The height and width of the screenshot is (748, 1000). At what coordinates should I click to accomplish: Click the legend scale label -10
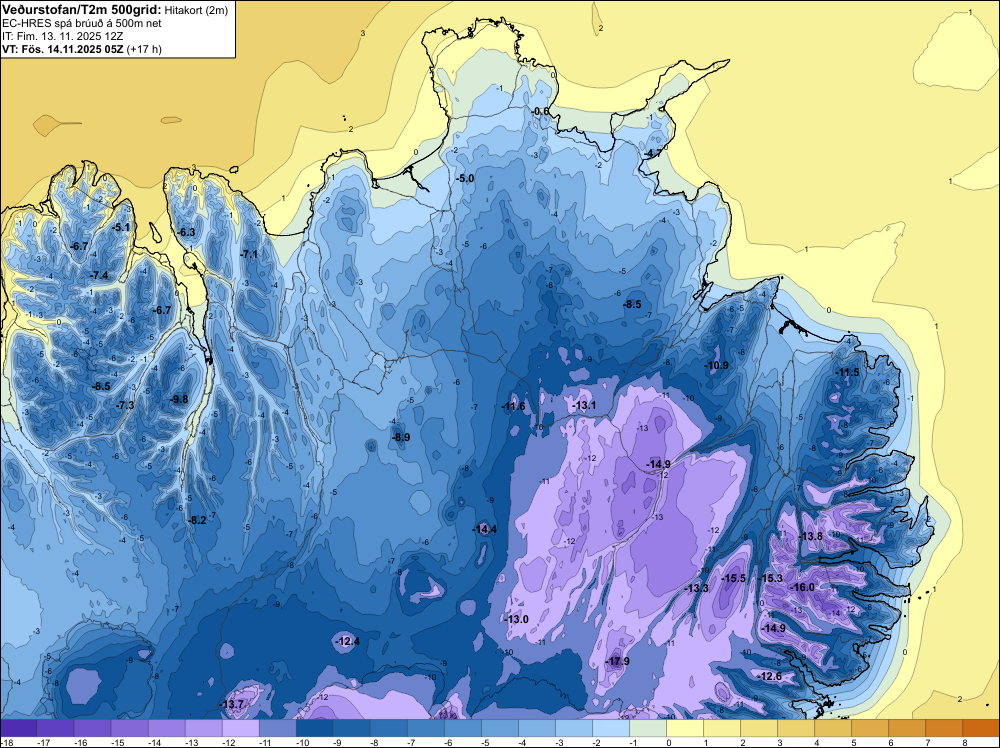(302, 742)
